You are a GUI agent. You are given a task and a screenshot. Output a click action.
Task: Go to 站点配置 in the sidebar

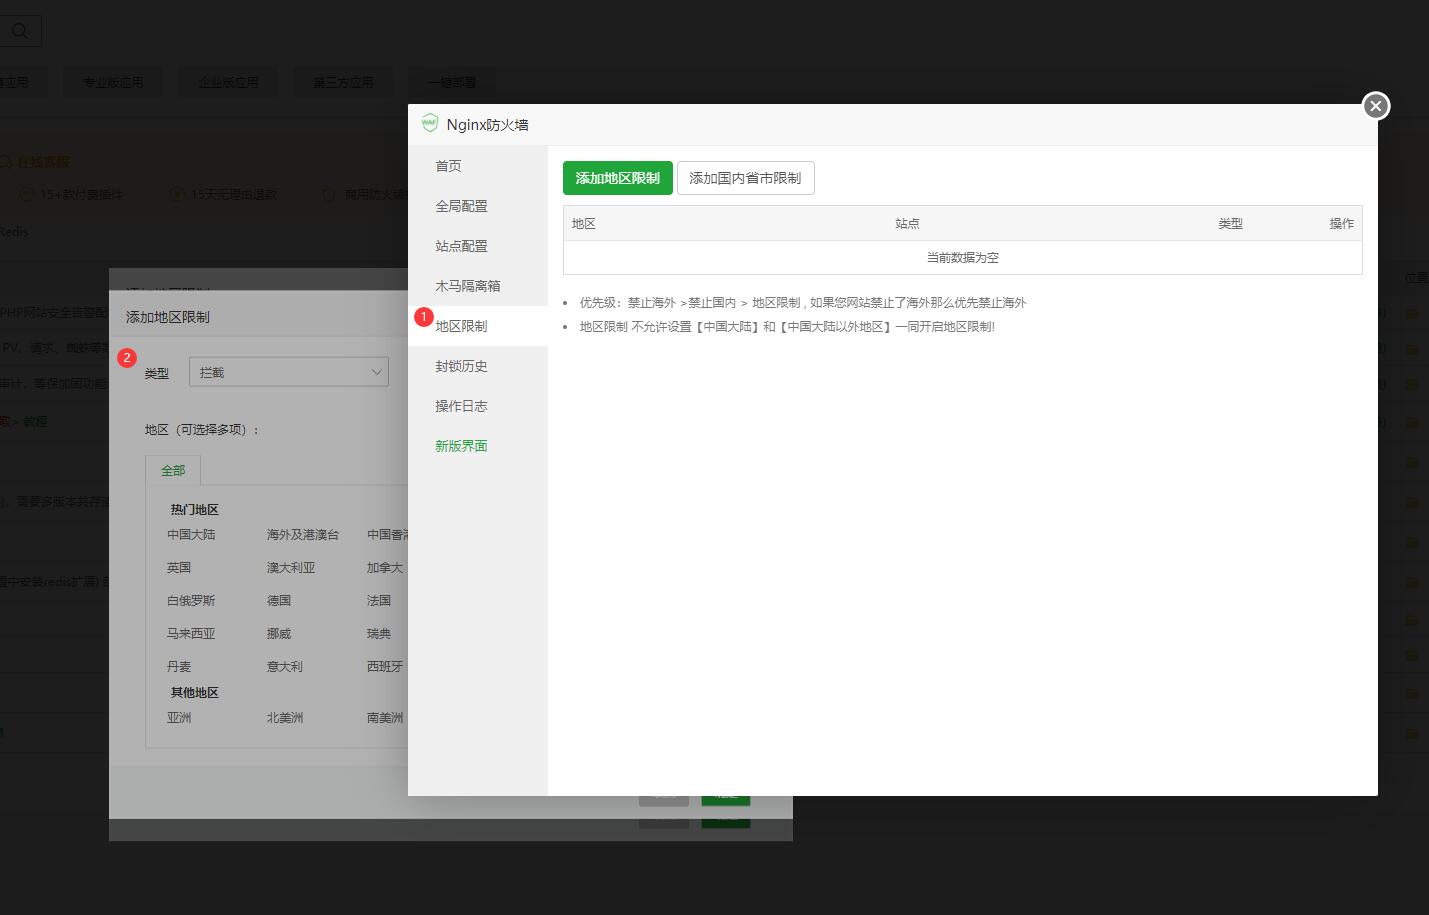click(x=478, y=246)
